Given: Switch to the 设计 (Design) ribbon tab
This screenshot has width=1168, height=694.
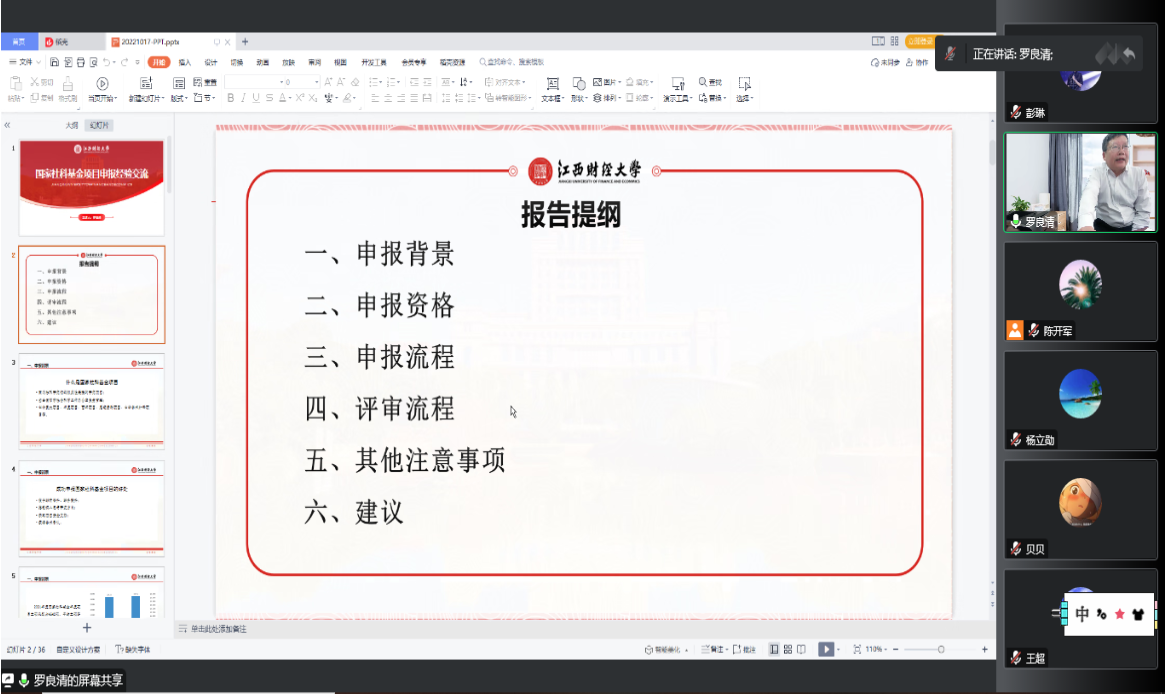Looking at the screenshot, I should (210, 62).
